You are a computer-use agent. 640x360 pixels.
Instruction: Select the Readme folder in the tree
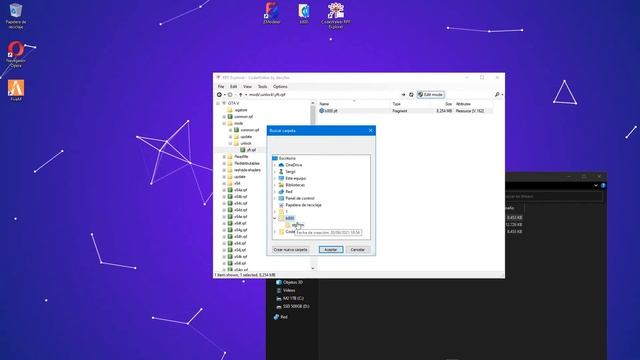(x=241, y=157)
